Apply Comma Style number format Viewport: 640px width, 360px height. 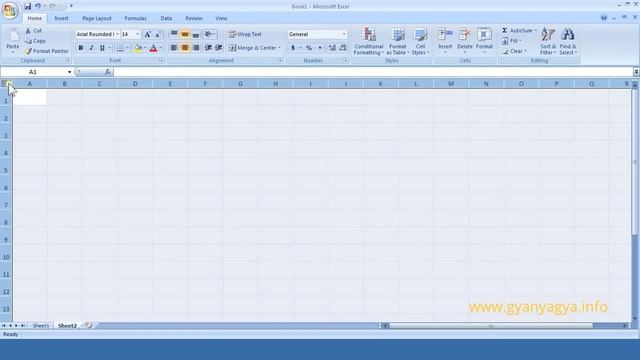[320, 48]
